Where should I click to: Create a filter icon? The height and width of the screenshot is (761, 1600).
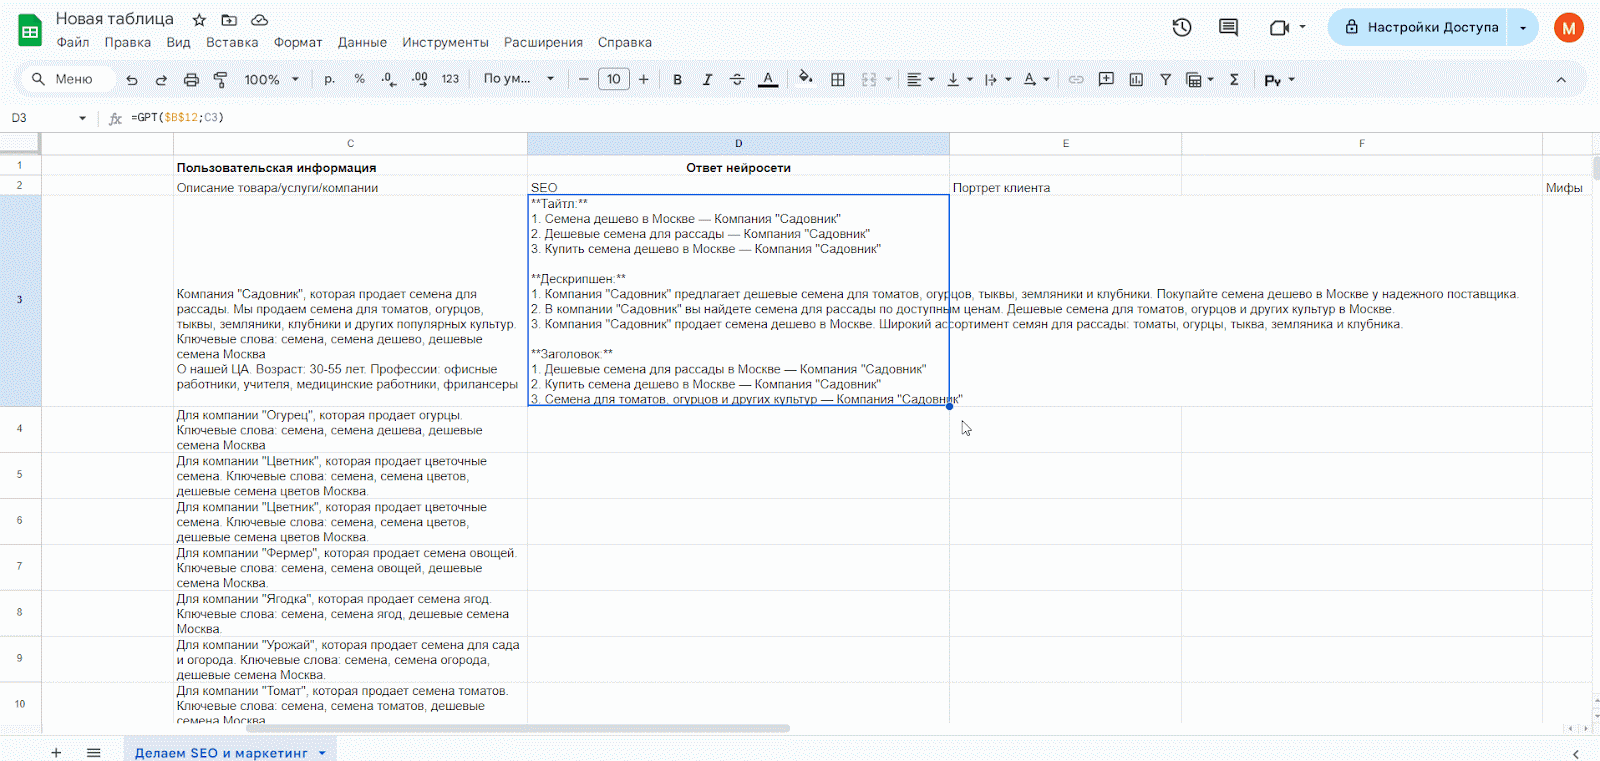pos(1165,80)
